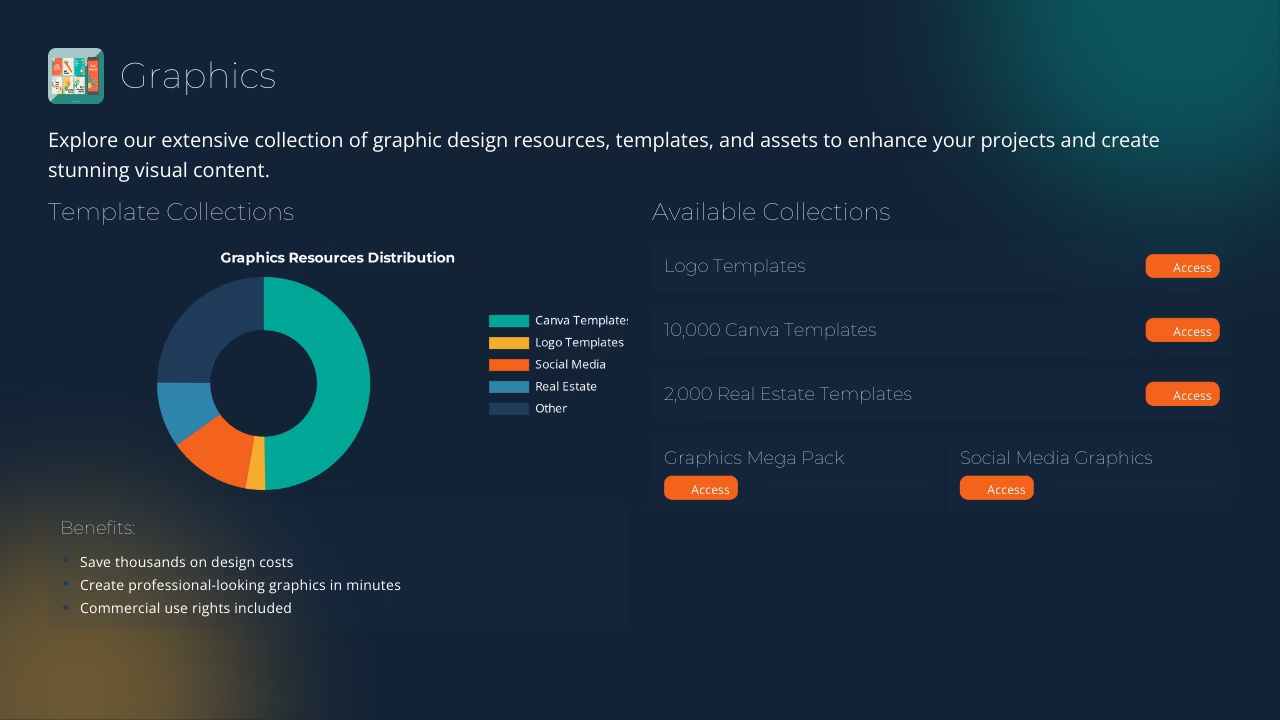
Task: Toggle Social Media orange legend swatch
Action: tap(508, 365)
